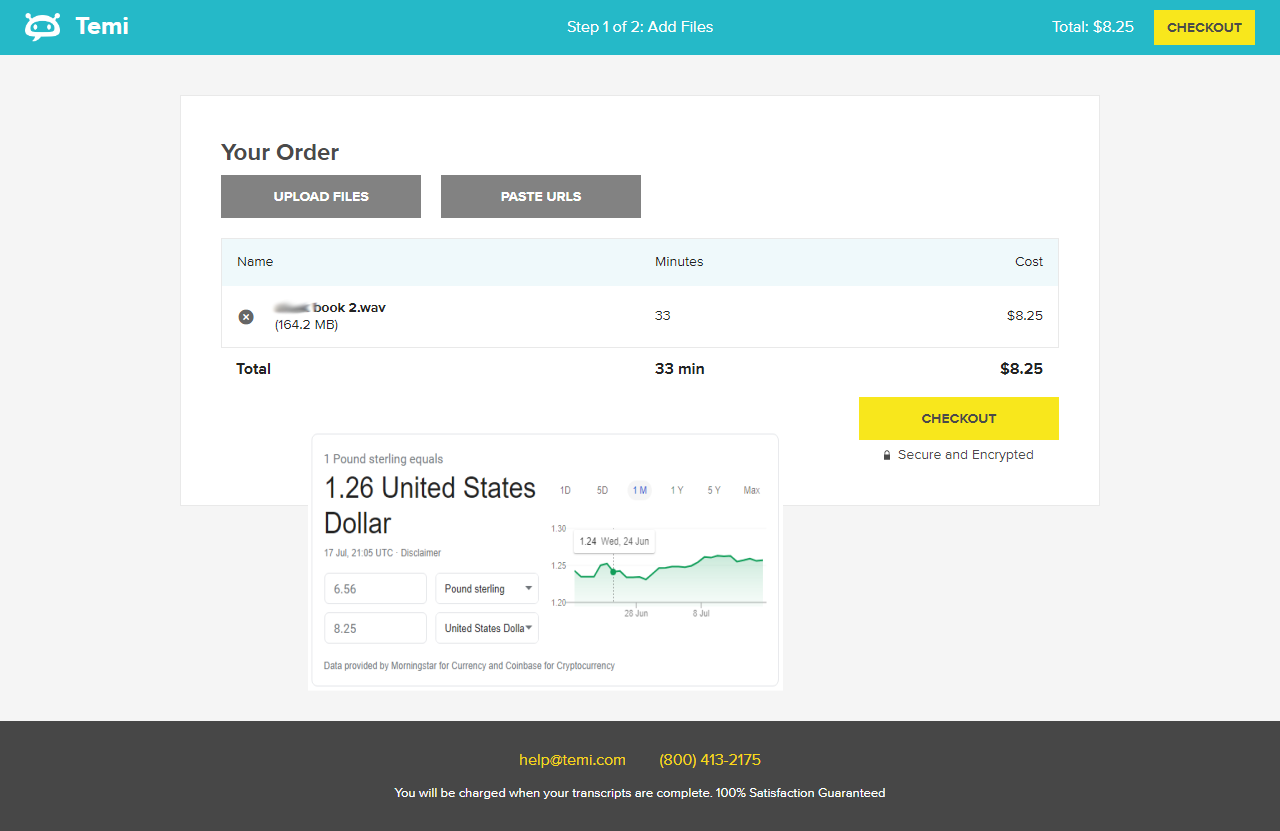Switch chart to Max range
Viewport: 1280px width, 831px height.
coord(752,490)
